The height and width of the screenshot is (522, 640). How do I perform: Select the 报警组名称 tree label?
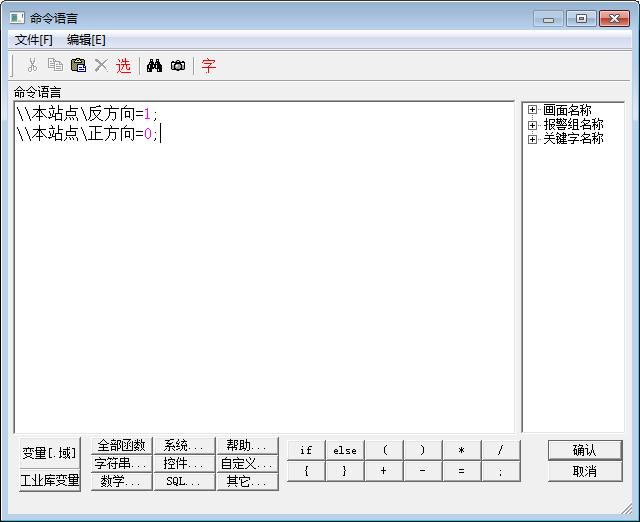pyautogui.click(x=573, y=124)
